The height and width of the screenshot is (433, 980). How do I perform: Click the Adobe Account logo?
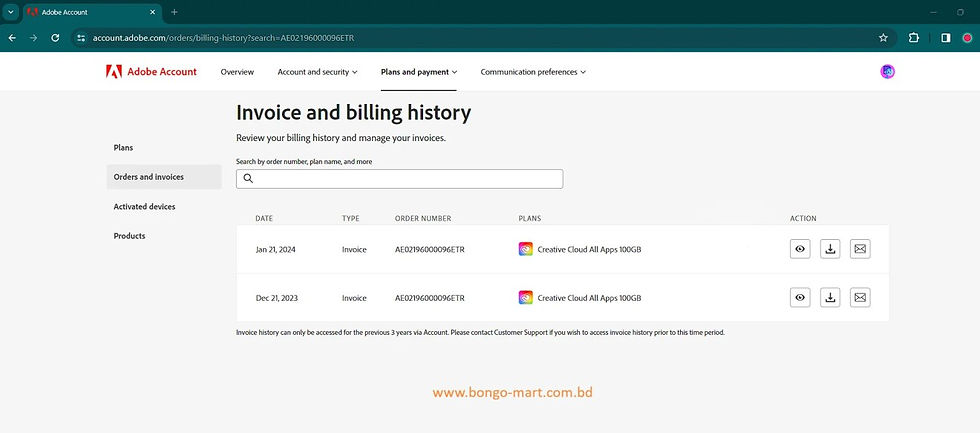click(151, 71)
